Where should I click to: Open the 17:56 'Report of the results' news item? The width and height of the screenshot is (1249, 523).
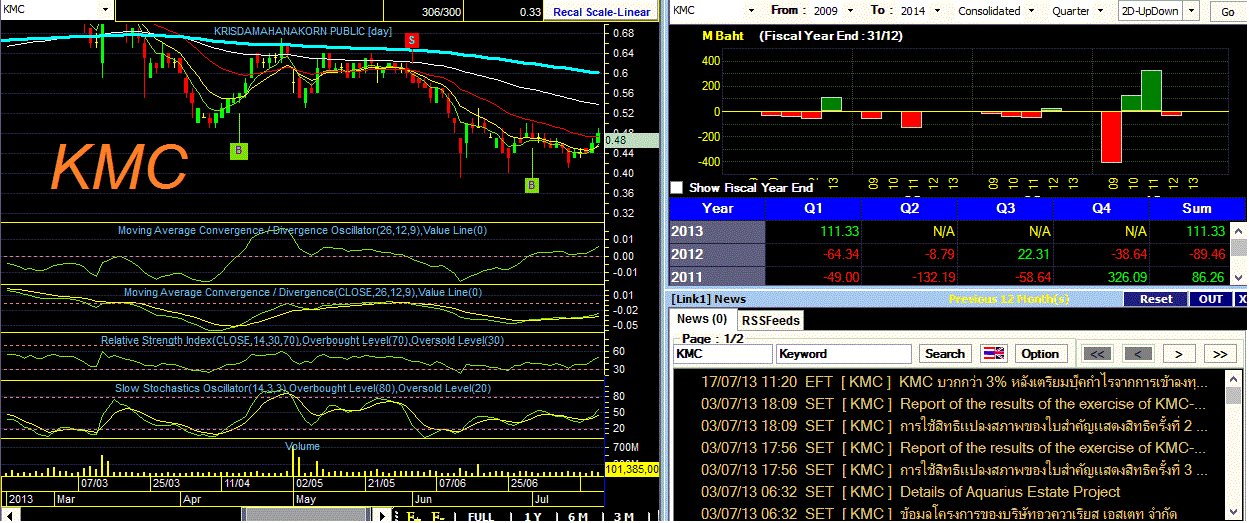point(955,447)
